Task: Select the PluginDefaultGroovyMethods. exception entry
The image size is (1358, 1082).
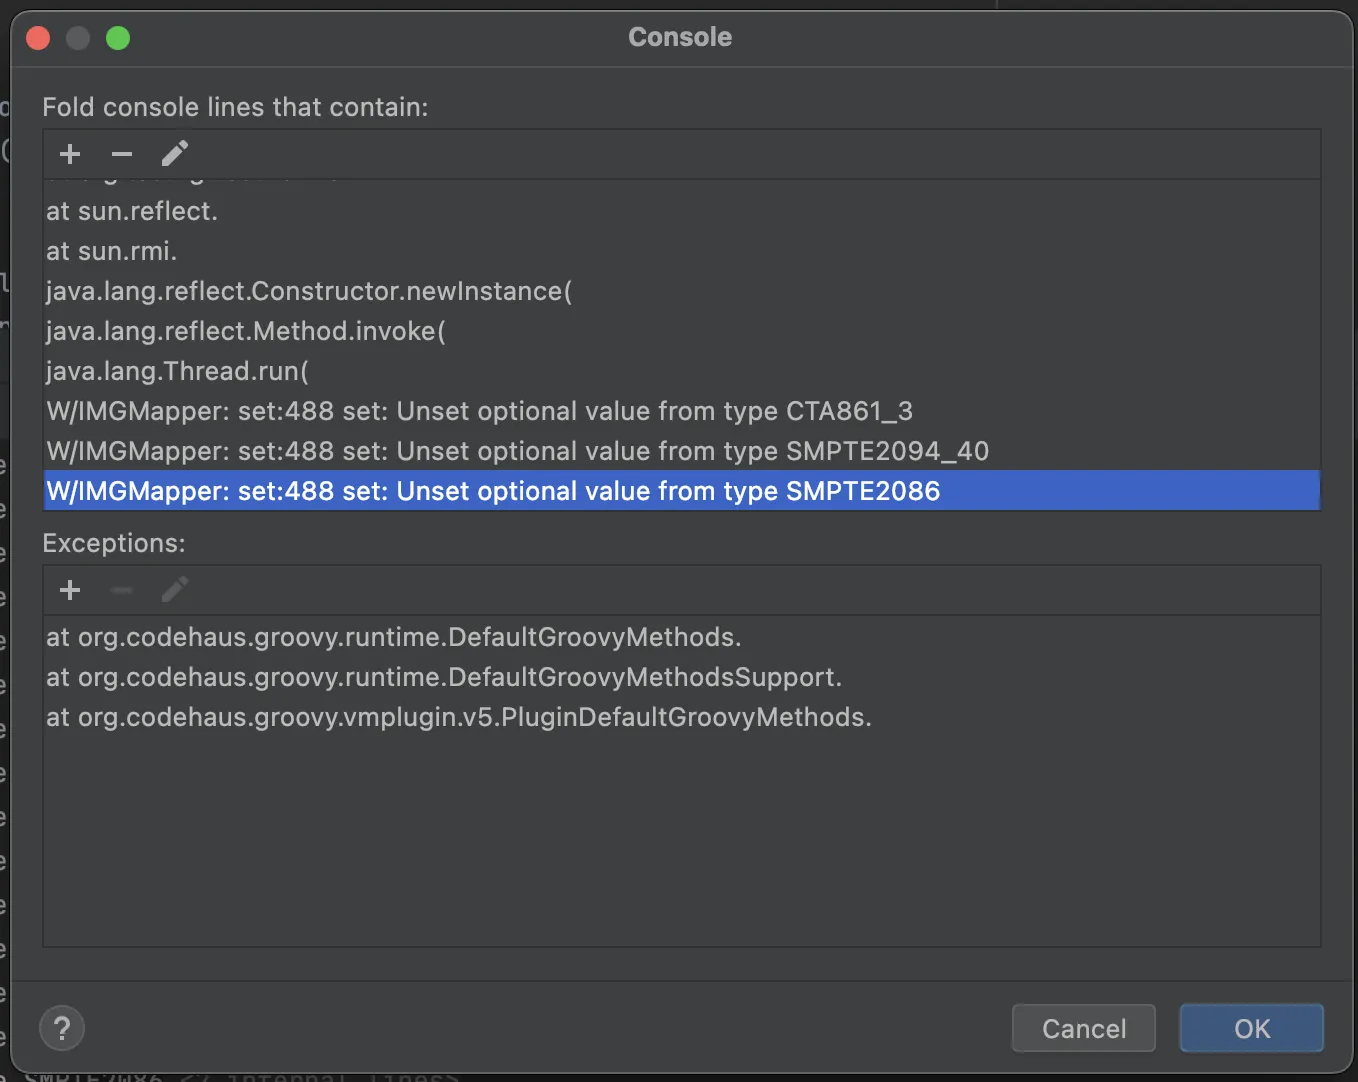Action: [x=459, y=717]
